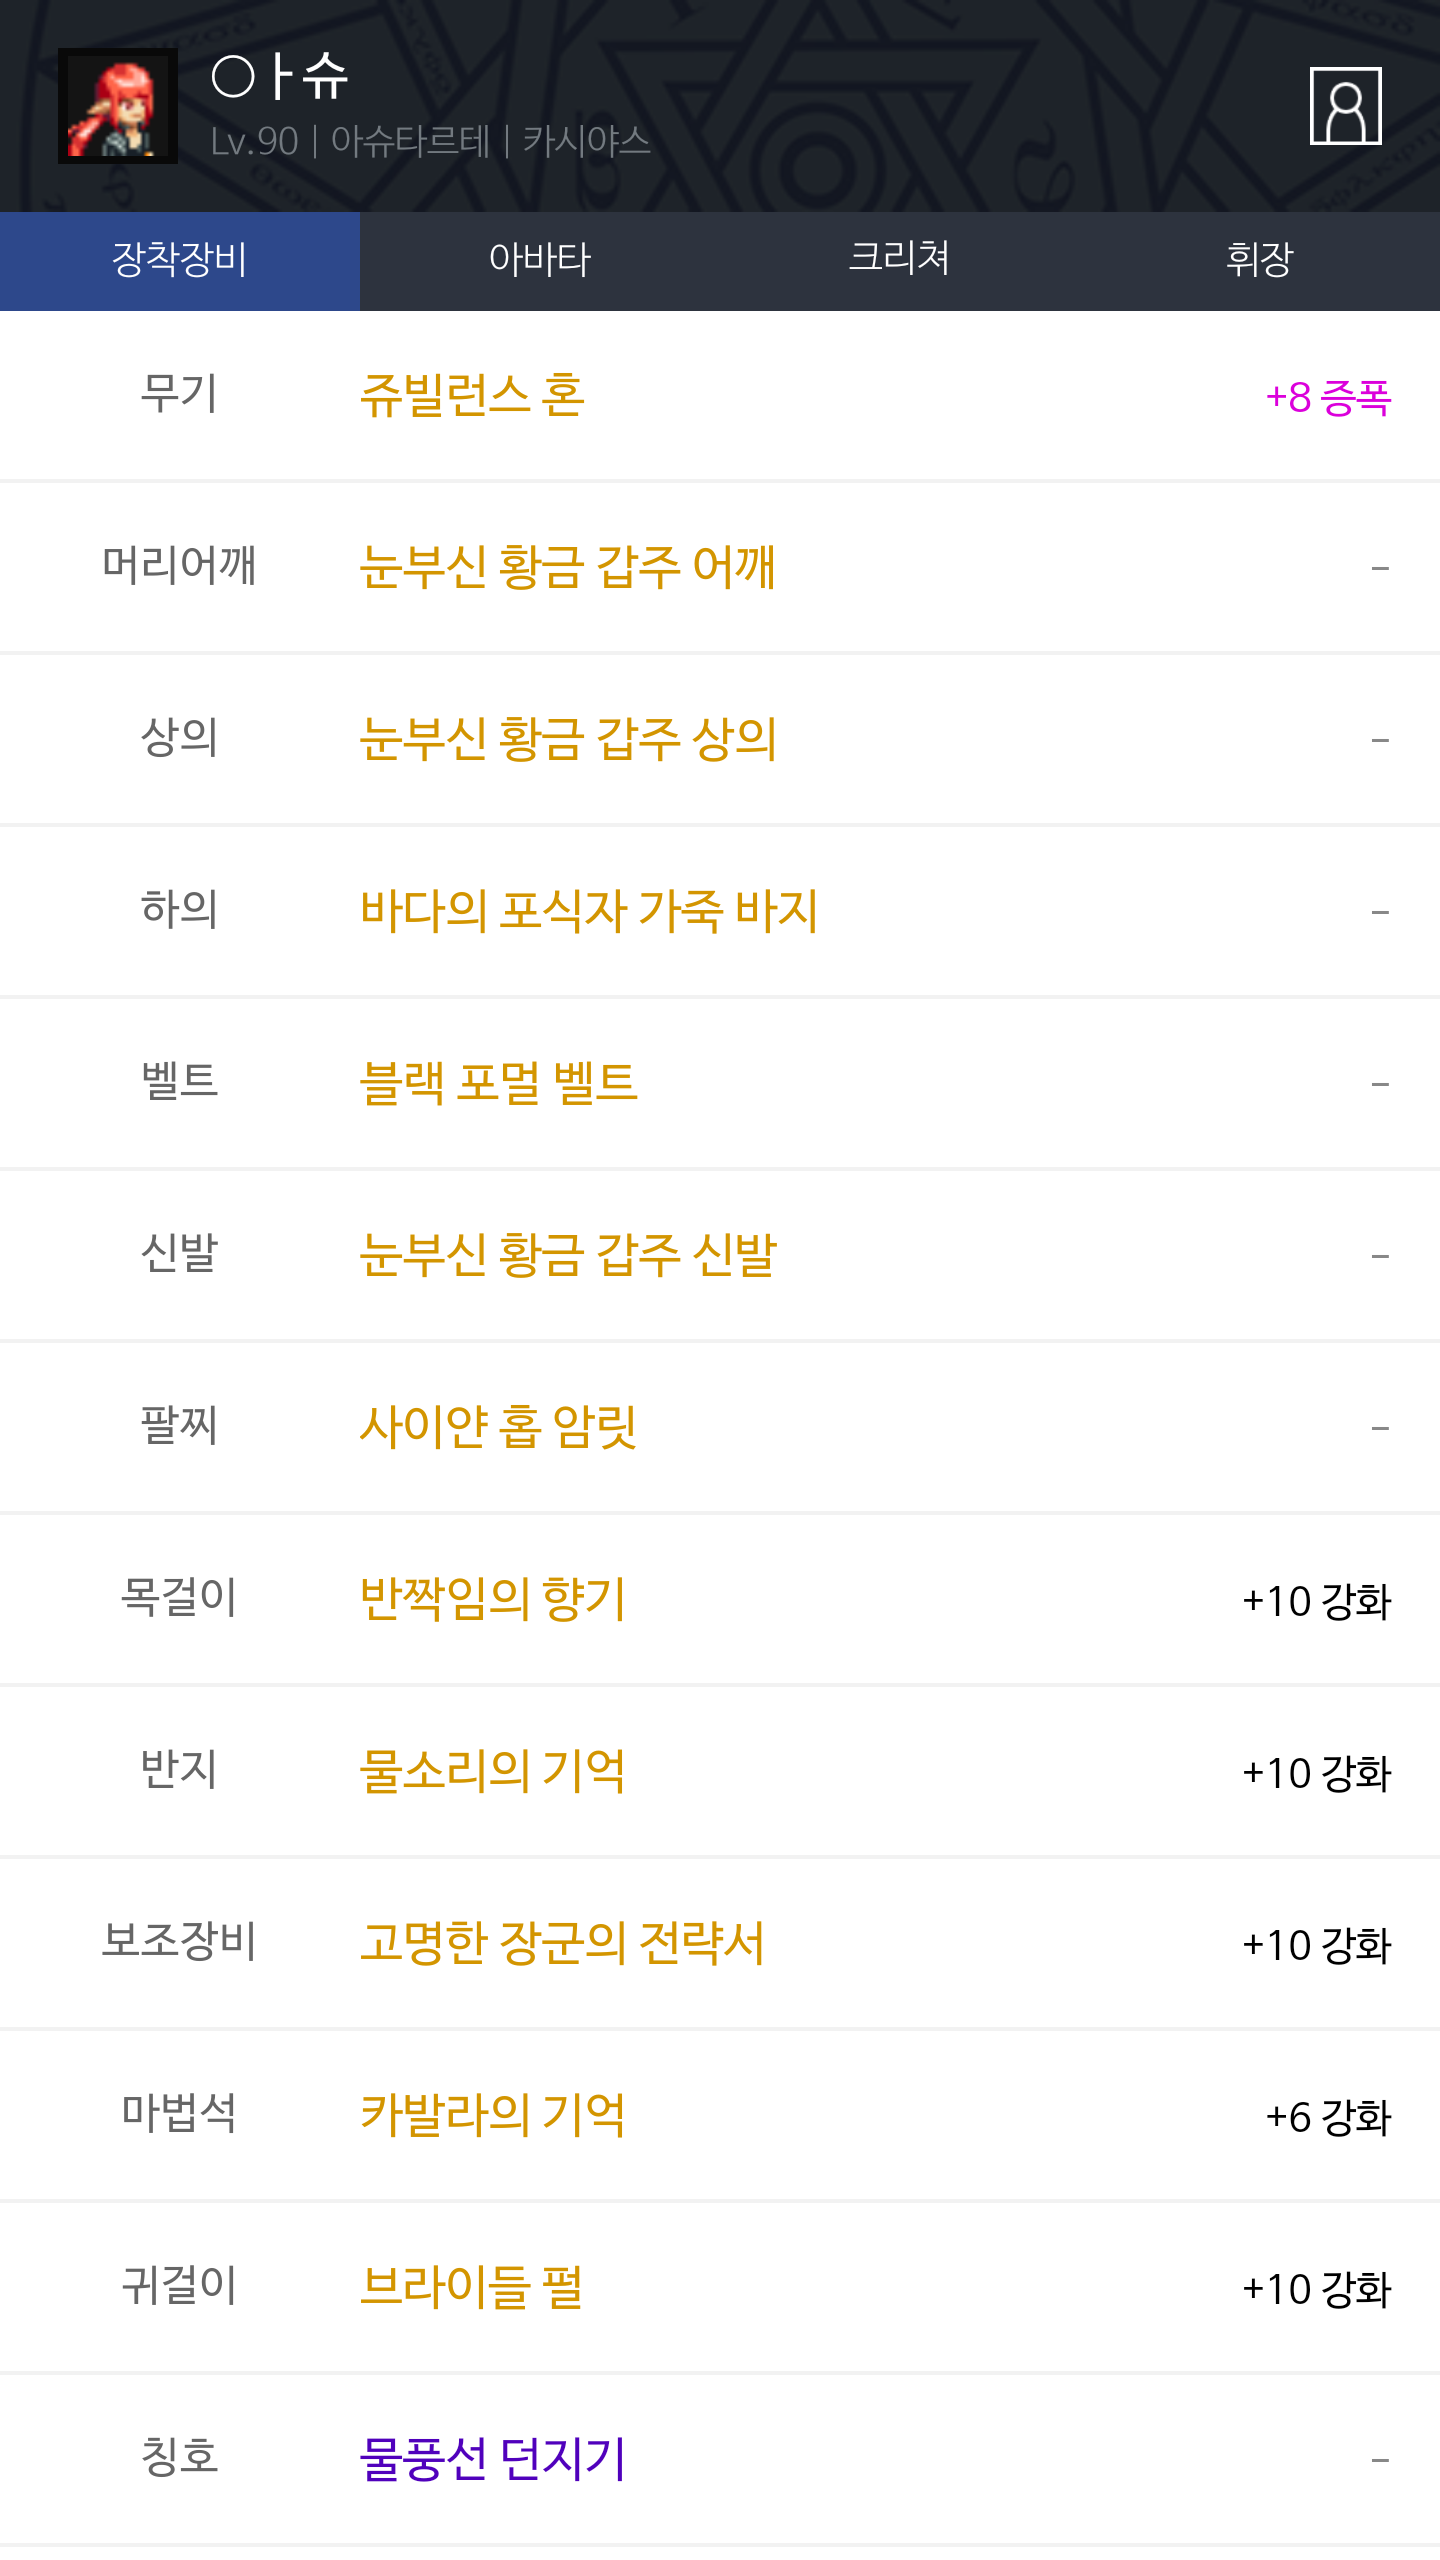Select sub-equipment 고명한 장군의 전략서
1440x2560 pixels.
562,1943
